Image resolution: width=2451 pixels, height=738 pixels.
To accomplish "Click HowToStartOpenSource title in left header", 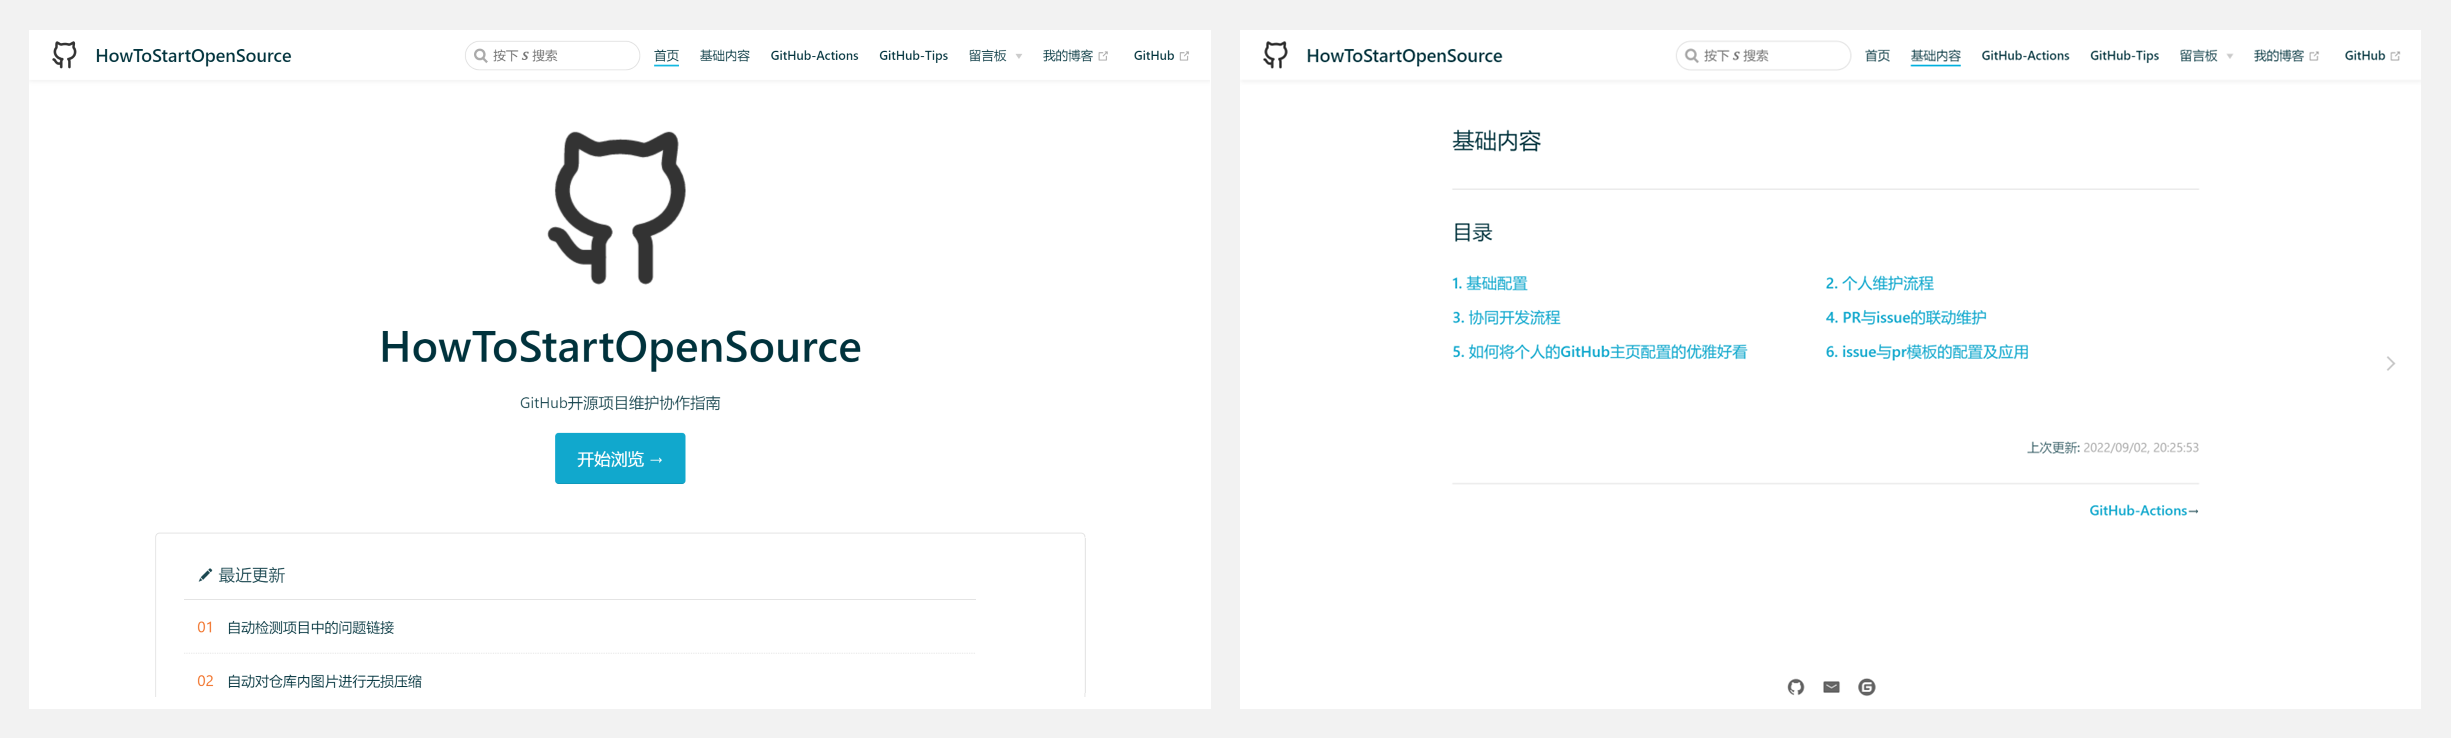I will [x=193, y=56].
